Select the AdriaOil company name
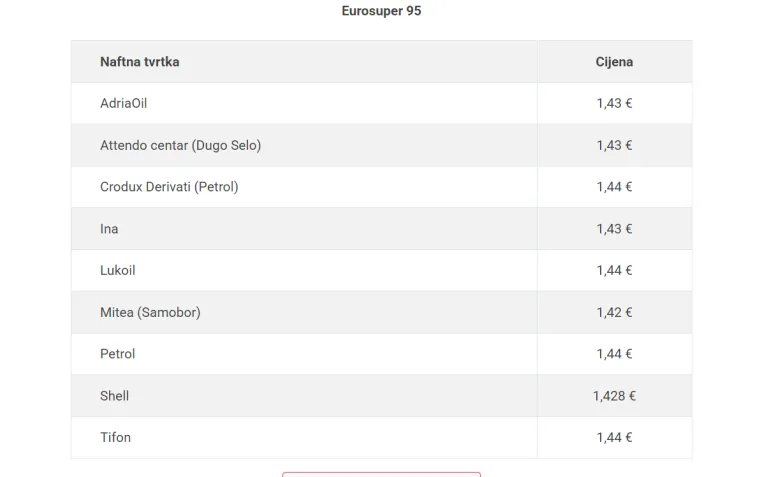This screenshot has width=760, height=477. click(124, 103)
